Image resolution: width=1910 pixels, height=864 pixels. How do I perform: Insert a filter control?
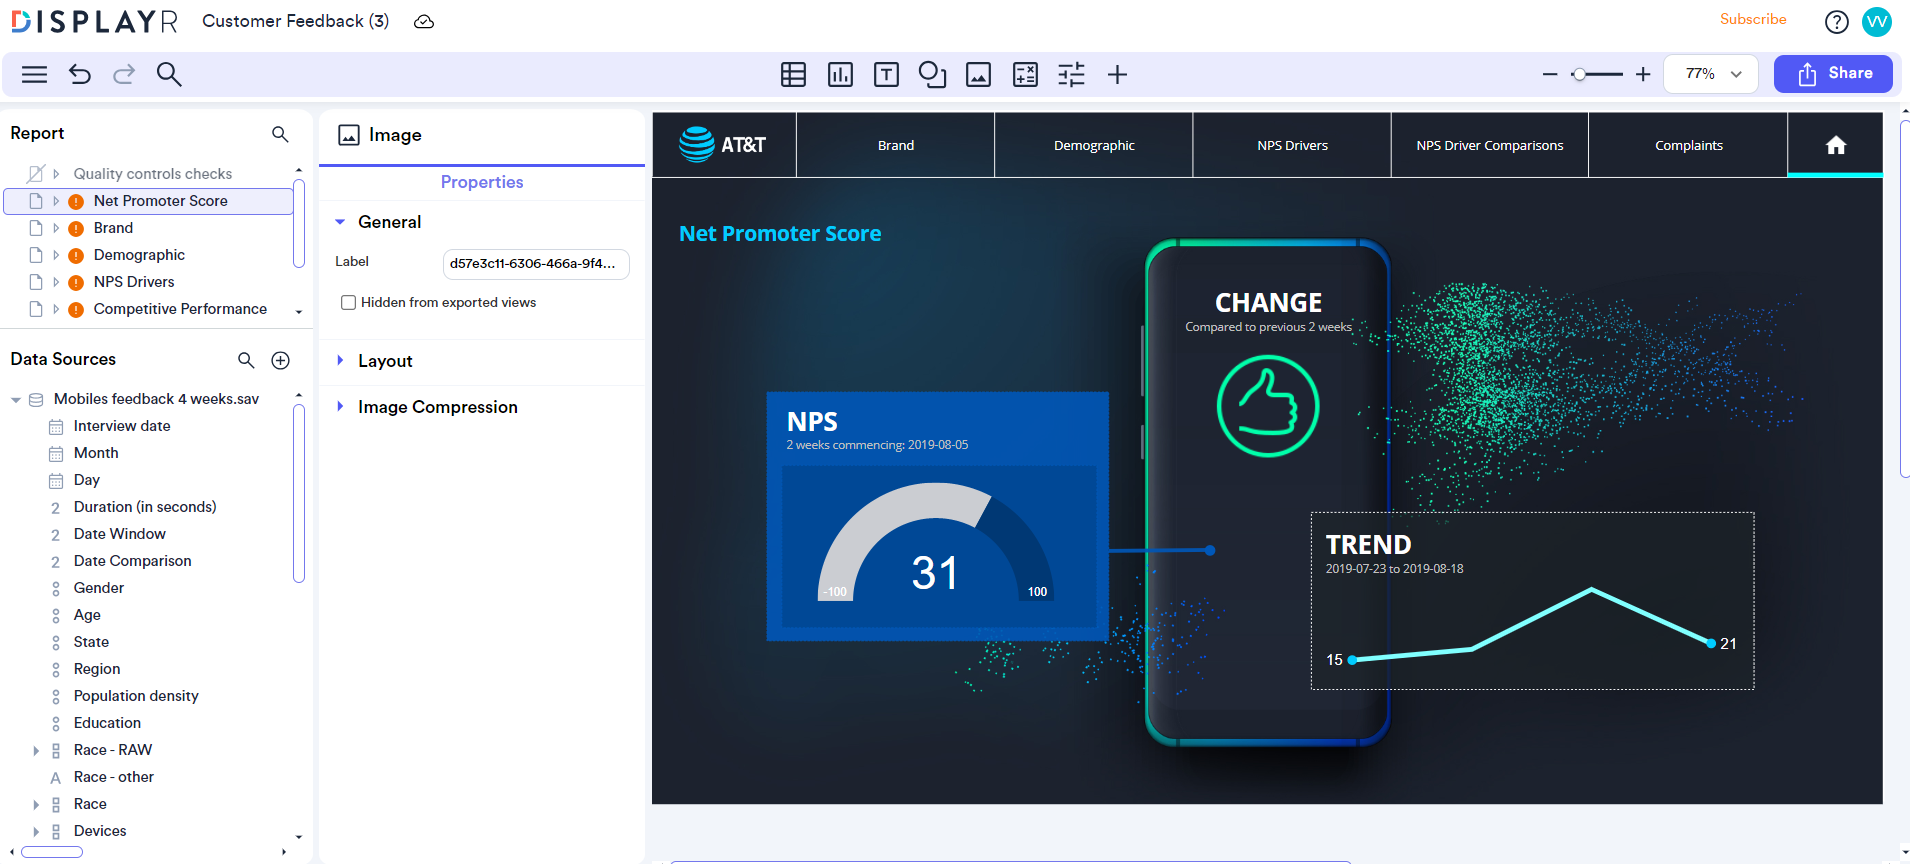1071,74
